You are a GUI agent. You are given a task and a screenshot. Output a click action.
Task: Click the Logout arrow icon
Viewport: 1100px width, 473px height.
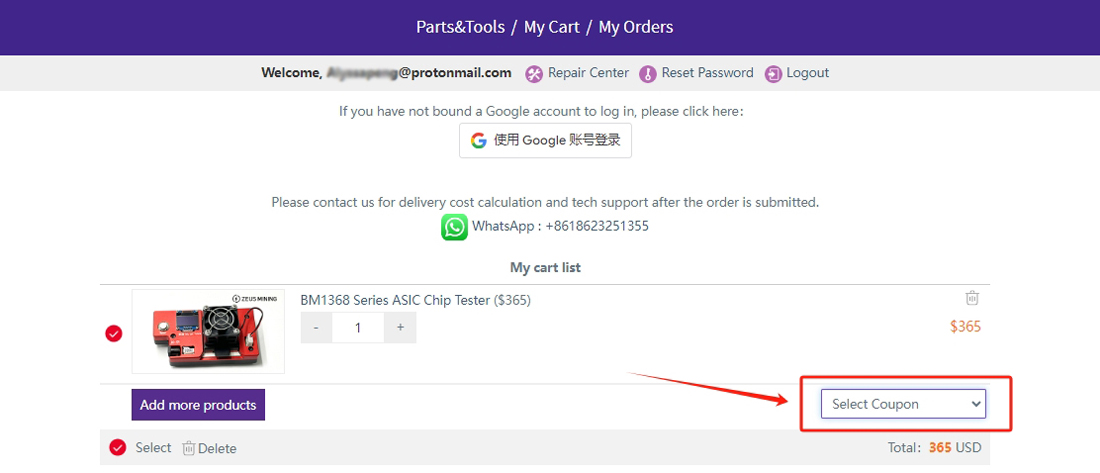pyautogui.click(x=773, y=73)
